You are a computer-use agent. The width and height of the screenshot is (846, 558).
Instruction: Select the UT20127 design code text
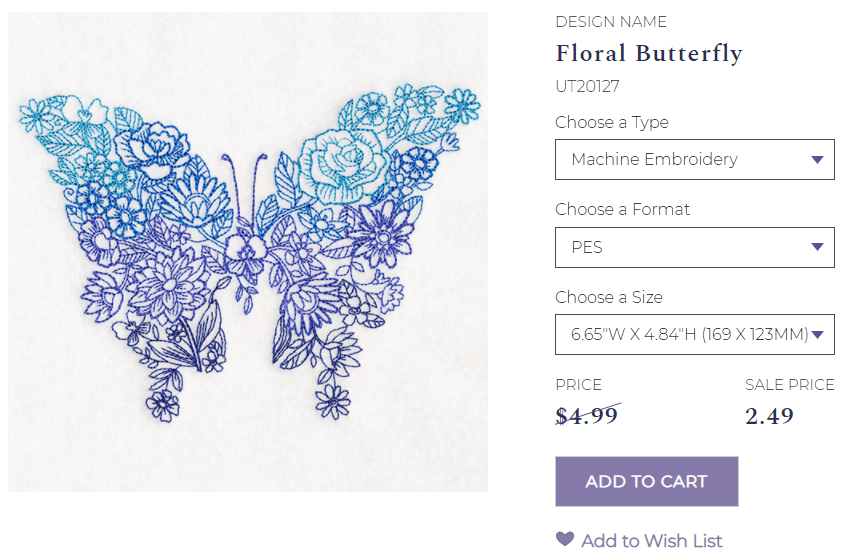(x=587, y=87)
